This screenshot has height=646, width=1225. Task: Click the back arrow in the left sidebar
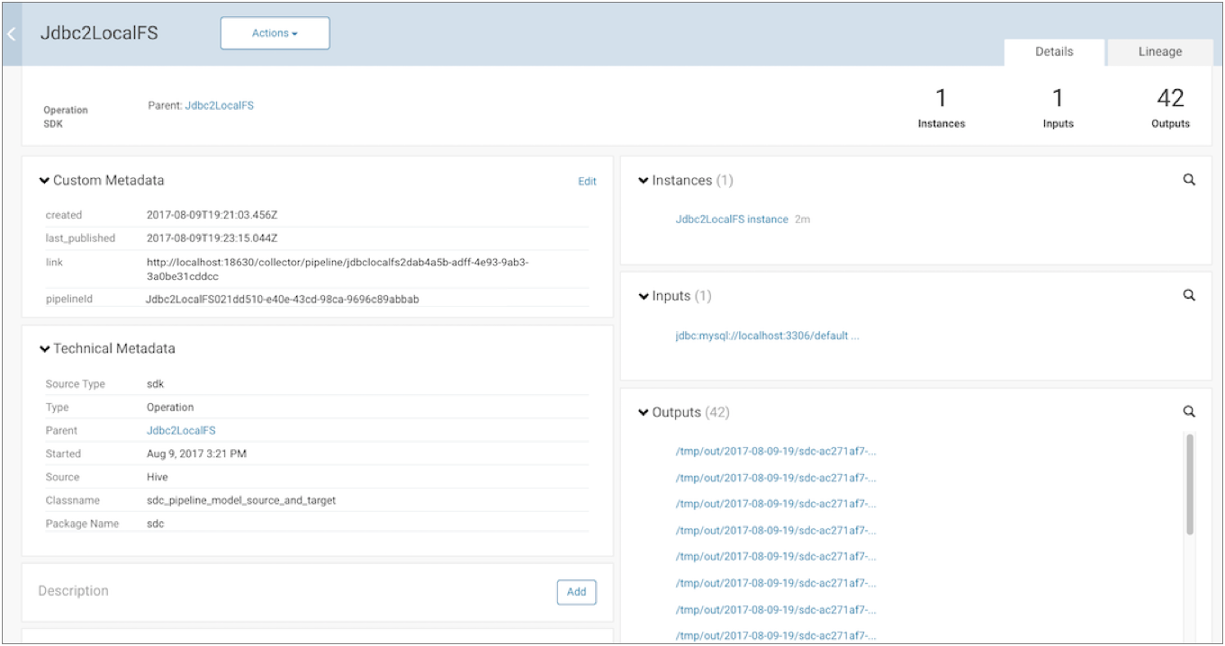[x=11, y=34]
